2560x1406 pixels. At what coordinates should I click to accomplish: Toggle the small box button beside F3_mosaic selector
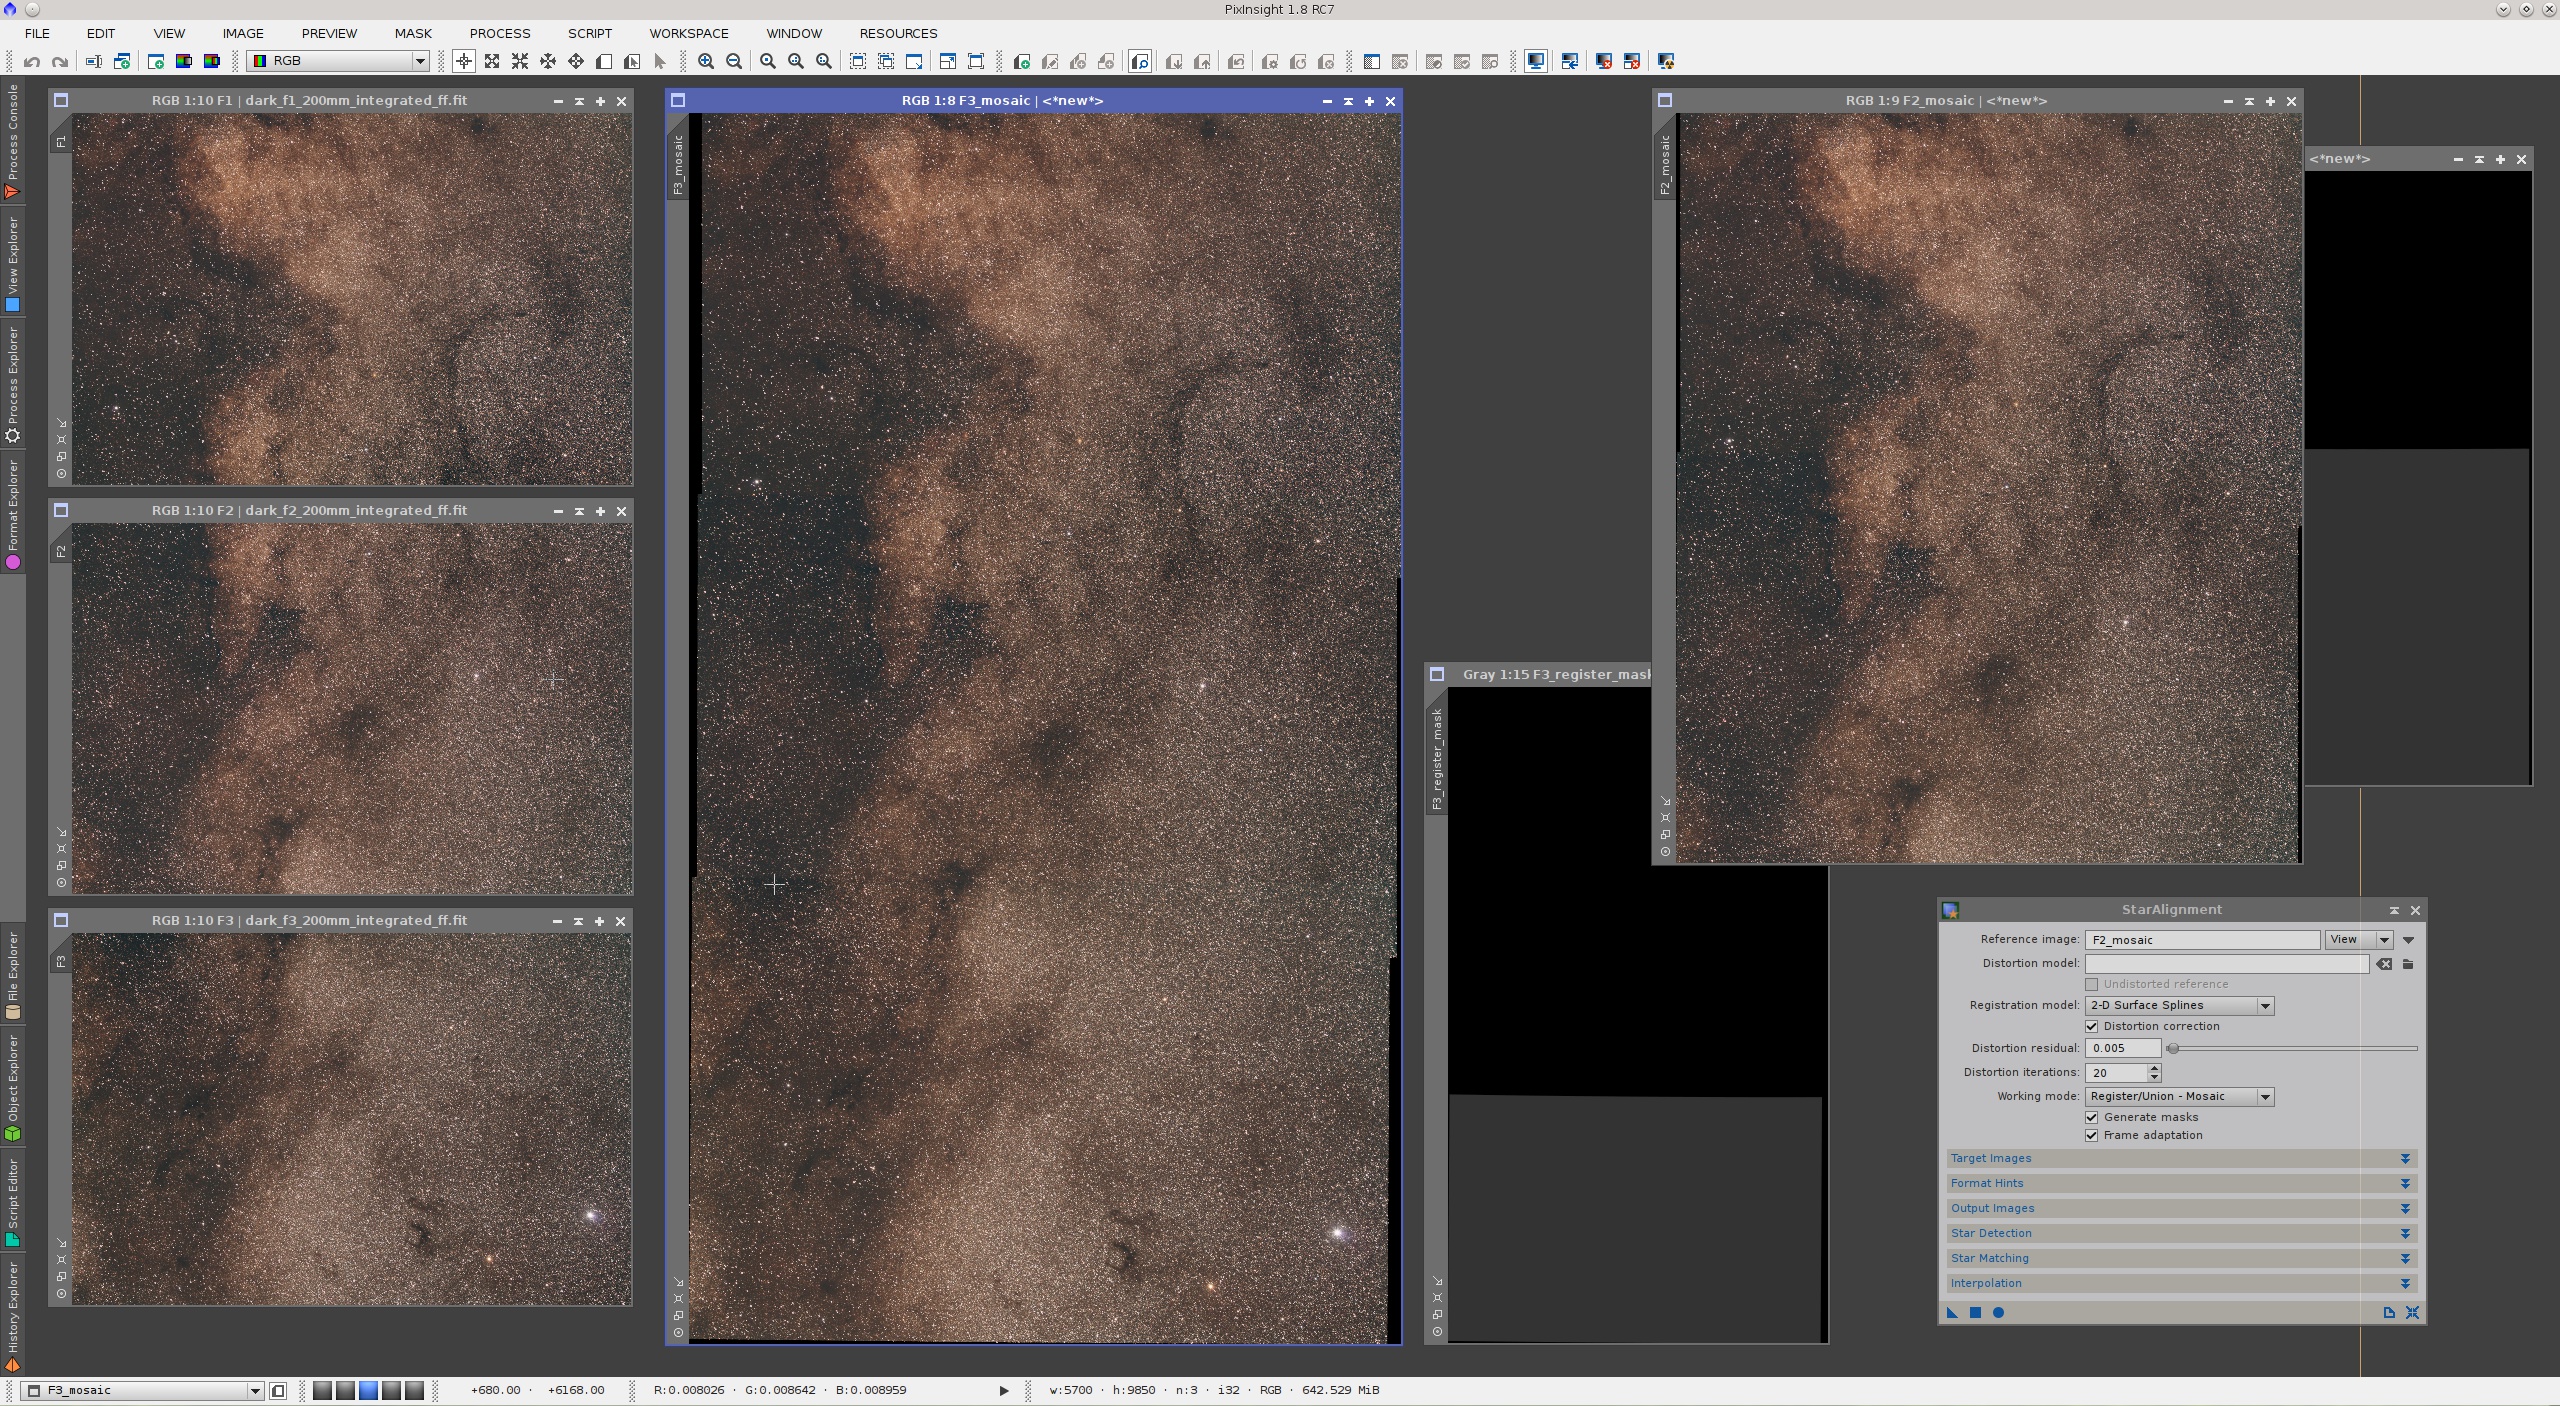278,1390
